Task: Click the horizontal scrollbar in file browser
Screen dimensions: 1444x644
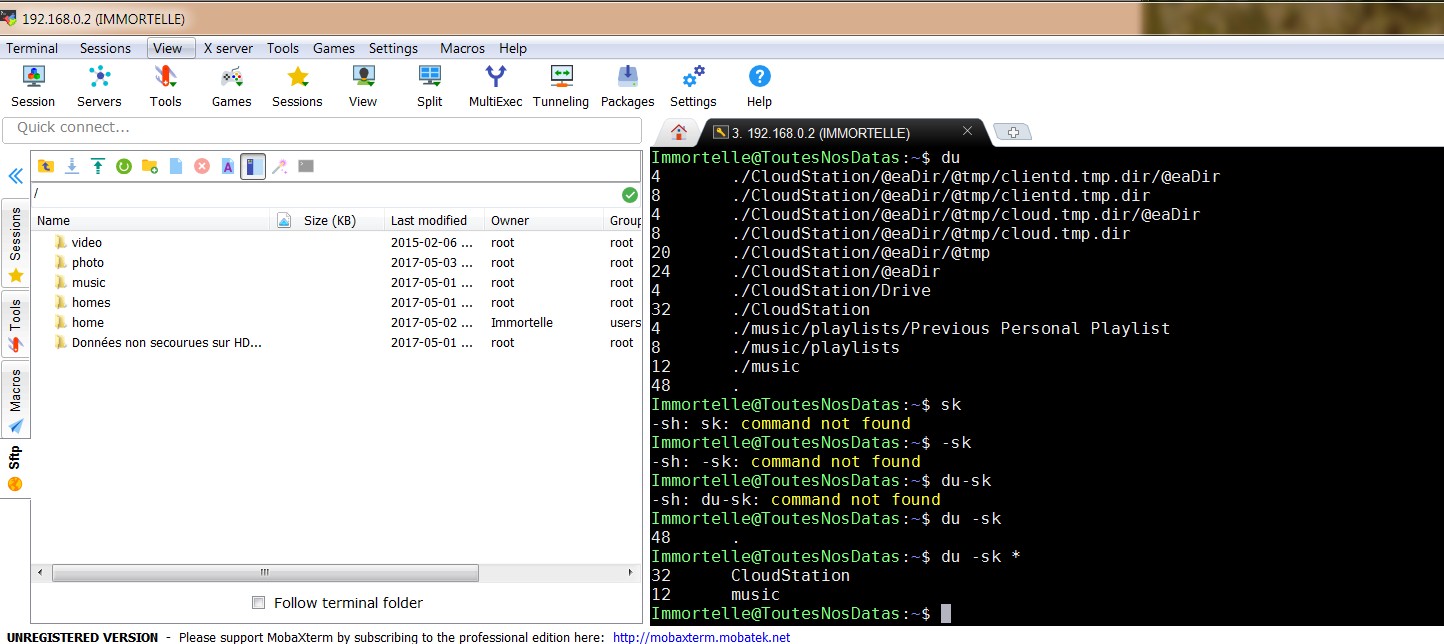Action: pyautogui.click(x=265, y=573)
